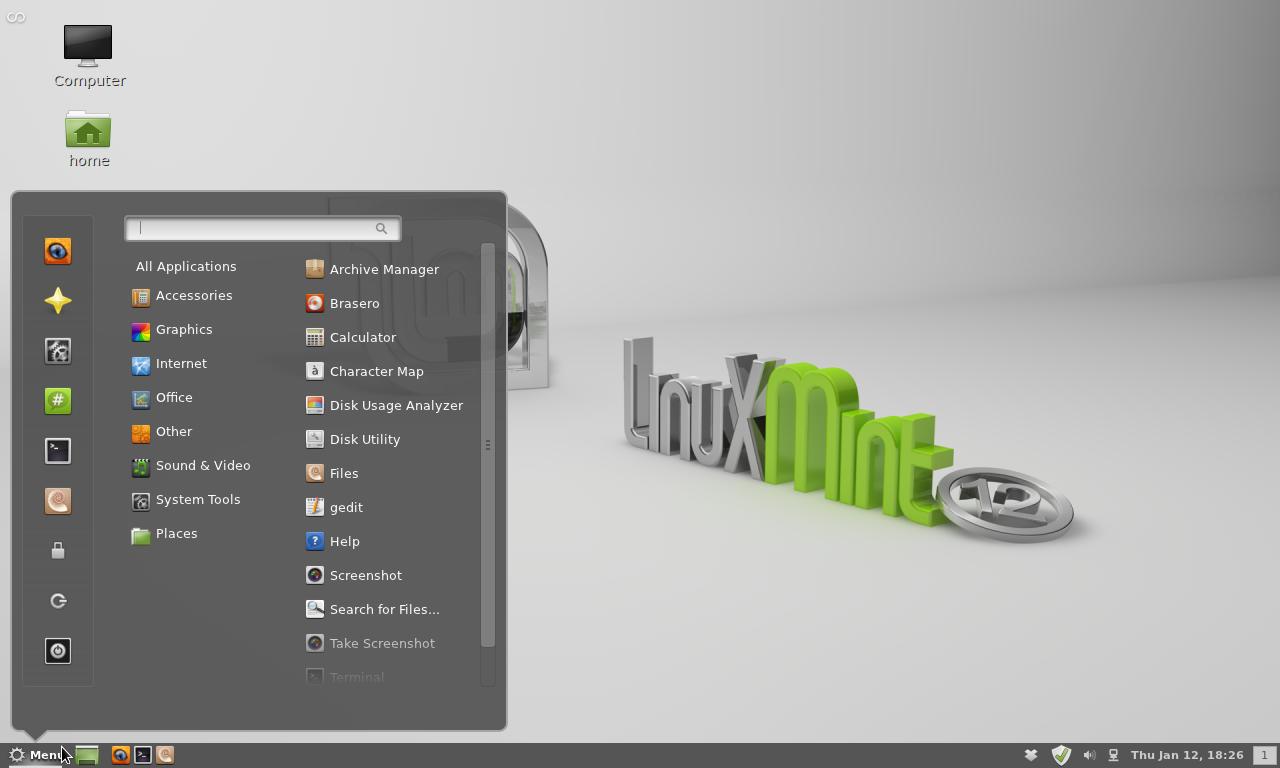1280x768 pixels.
Task: Open Disk Utility
Action: click(353, 440)
